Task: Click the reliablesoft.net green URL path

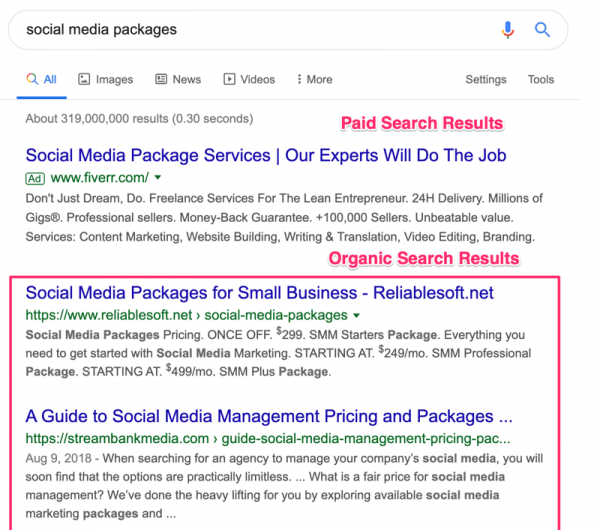Action: tap(186, 315)
